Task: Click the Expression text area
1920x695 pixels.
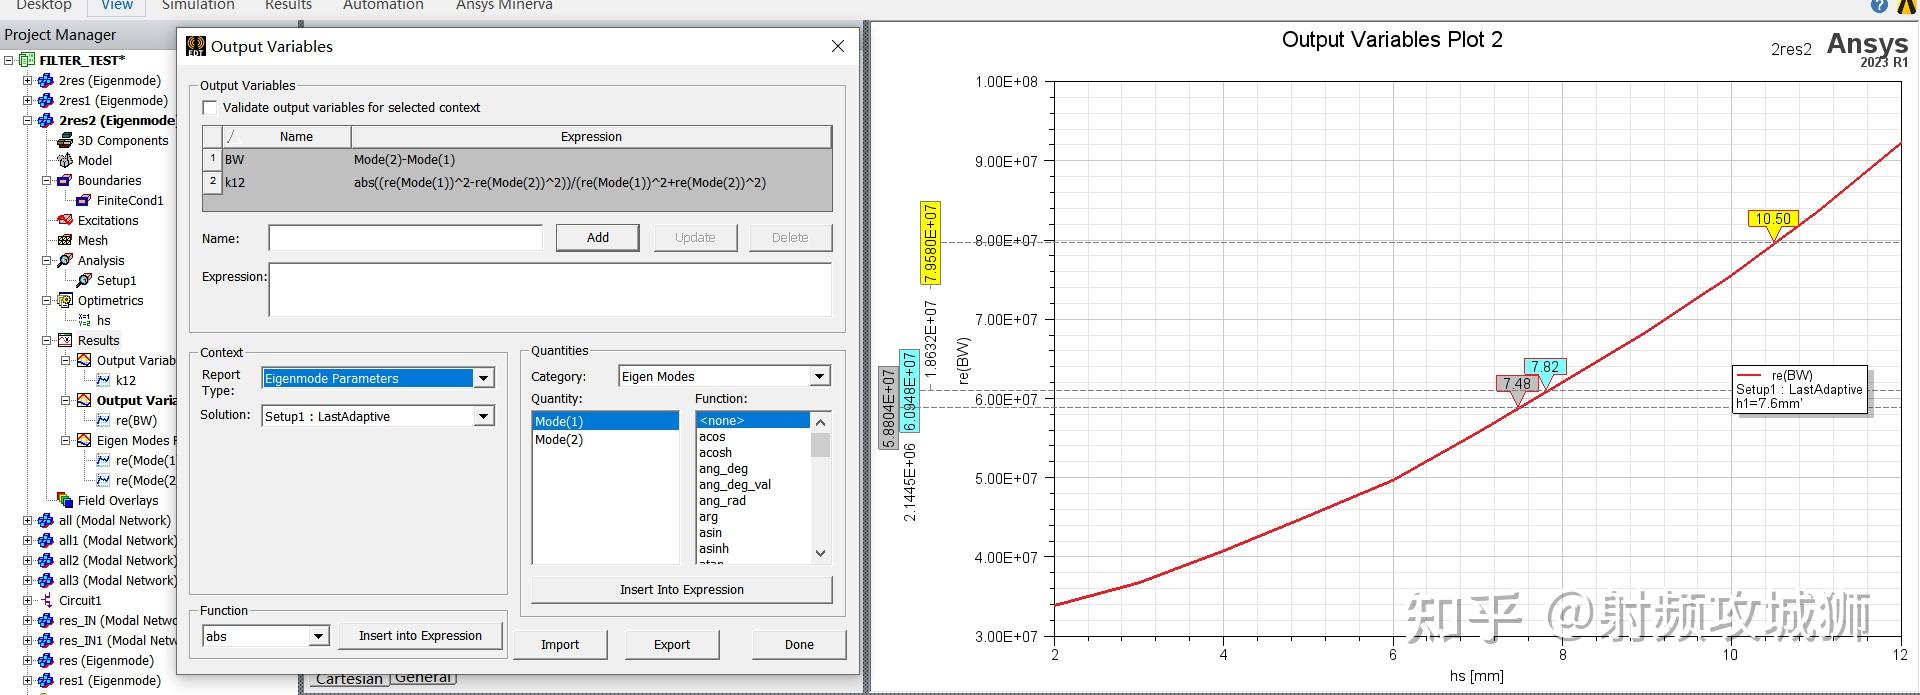Action: click(550, 290)
